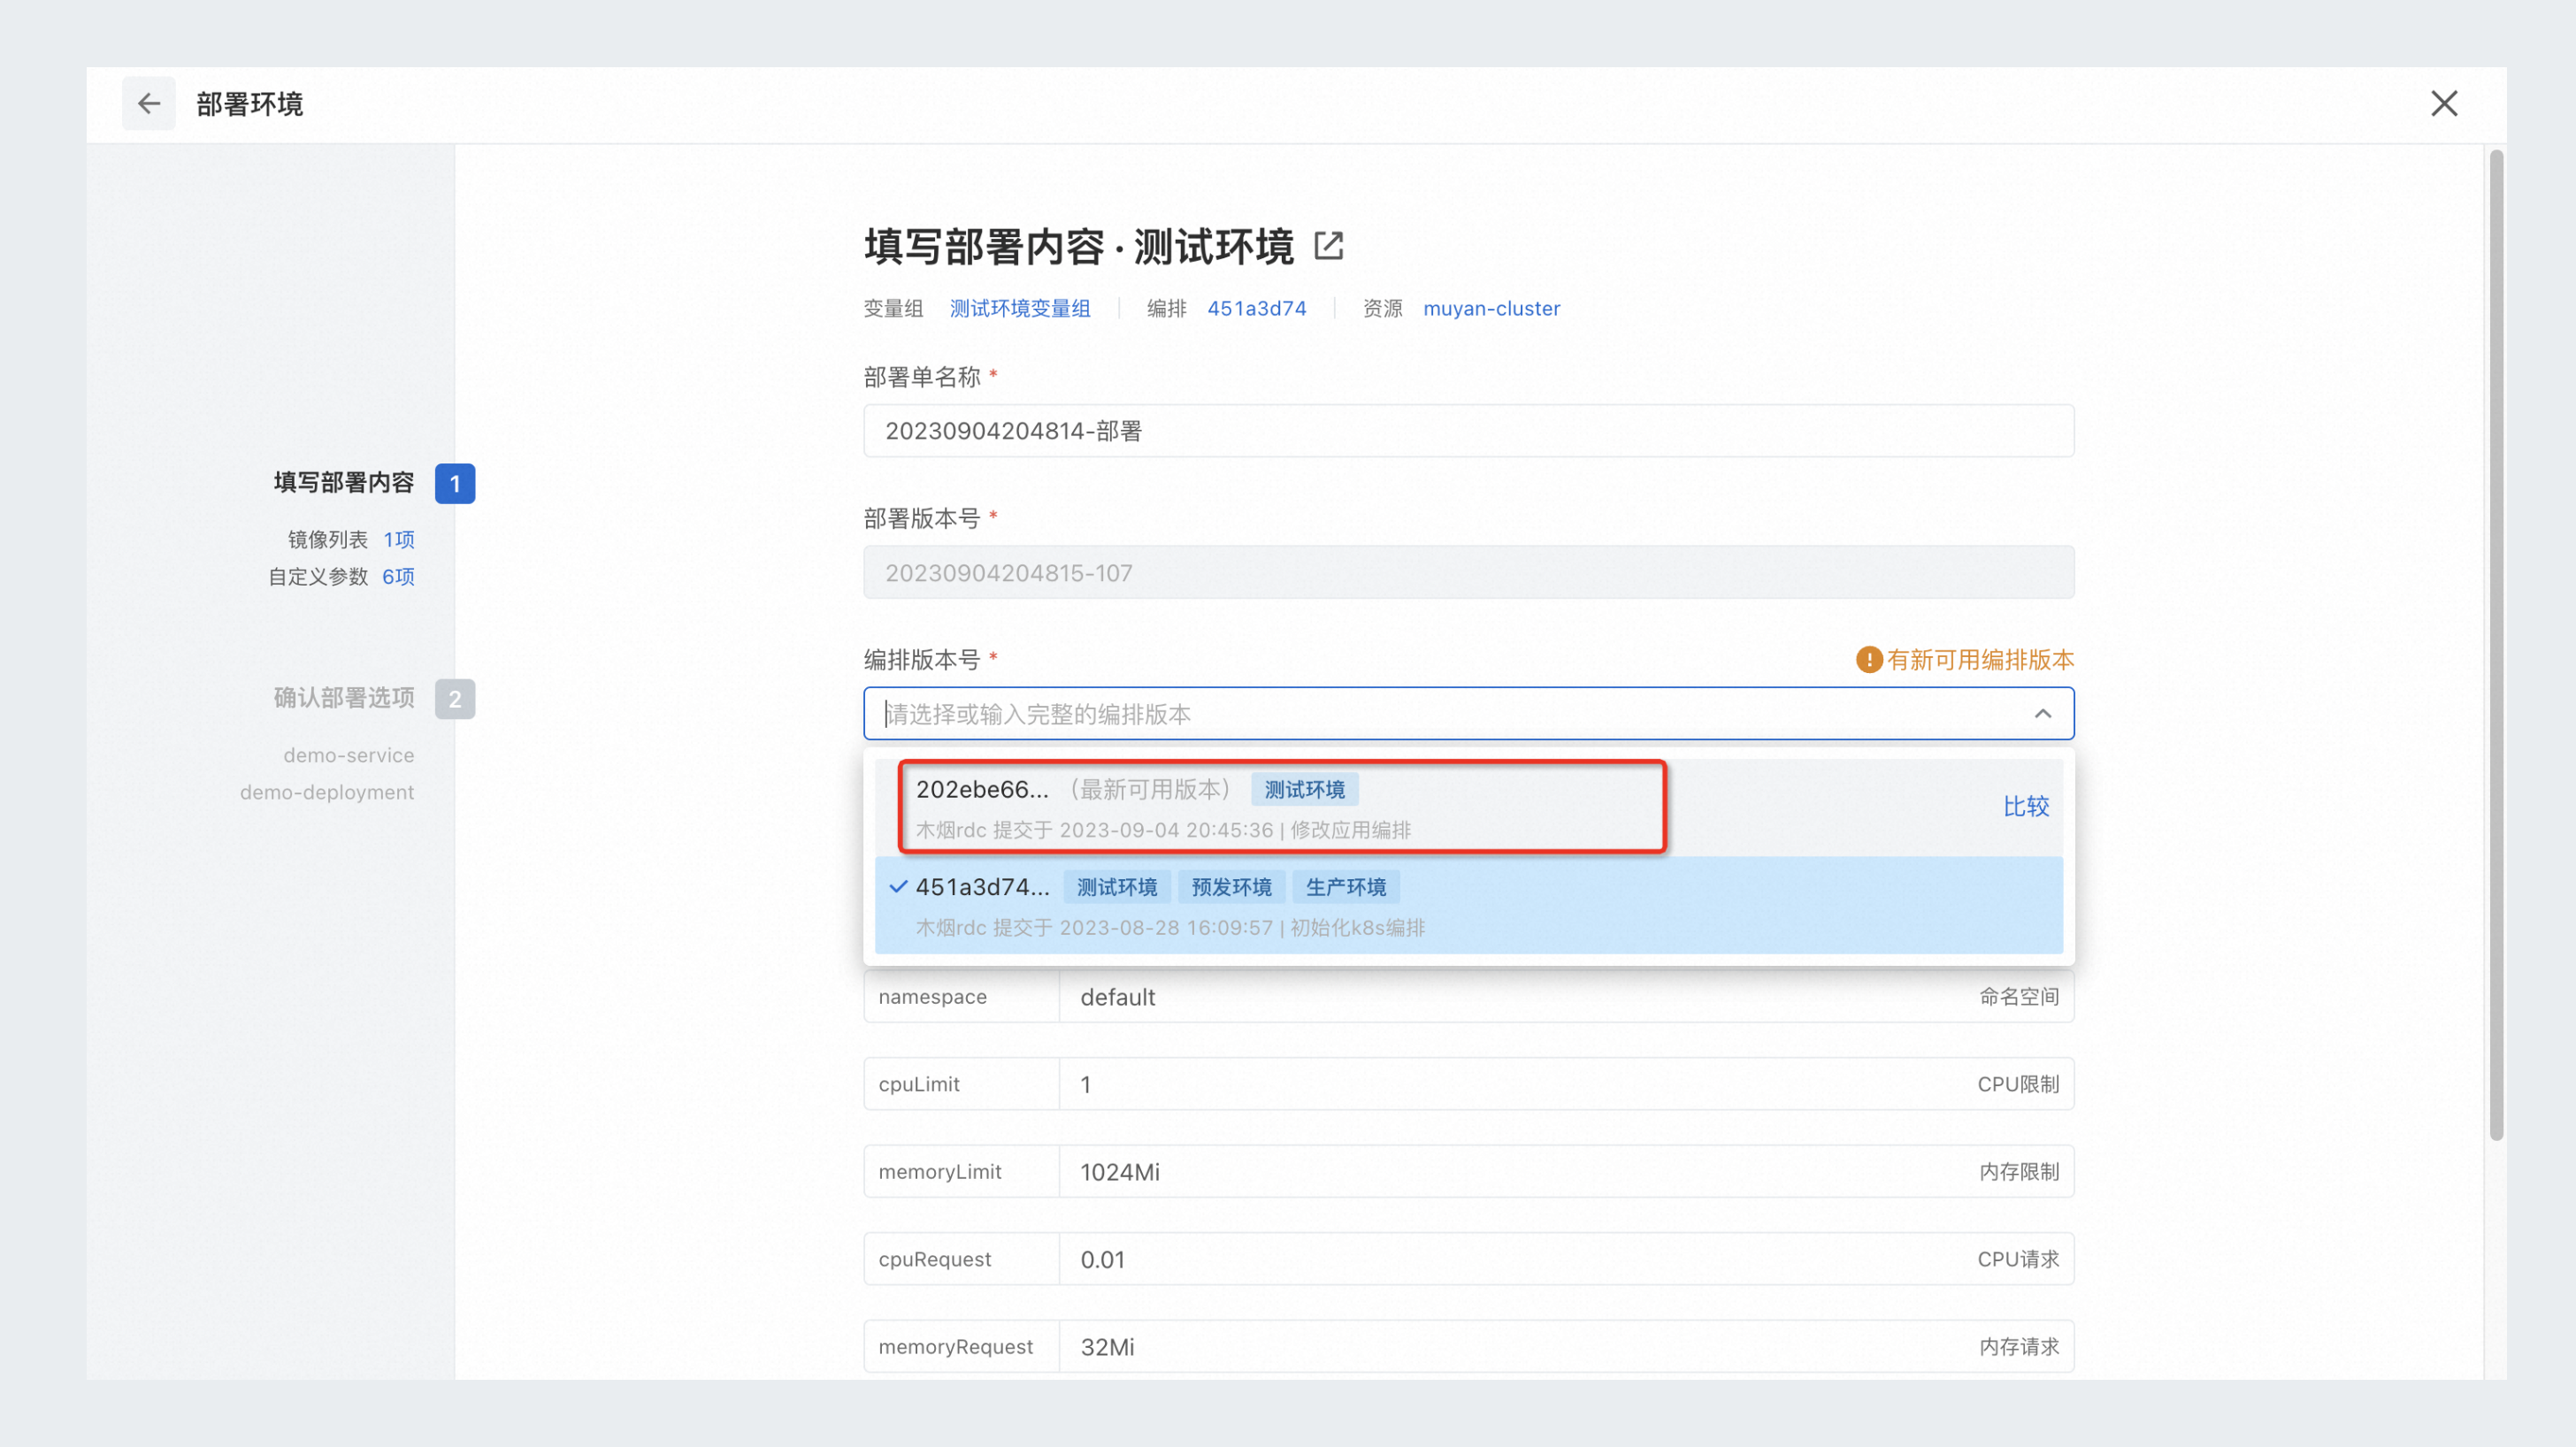The width and height of the screenshot is (2576, 1447).
Task: Open the muyan-cluster resource link
Action: (x=1491, y=309)
